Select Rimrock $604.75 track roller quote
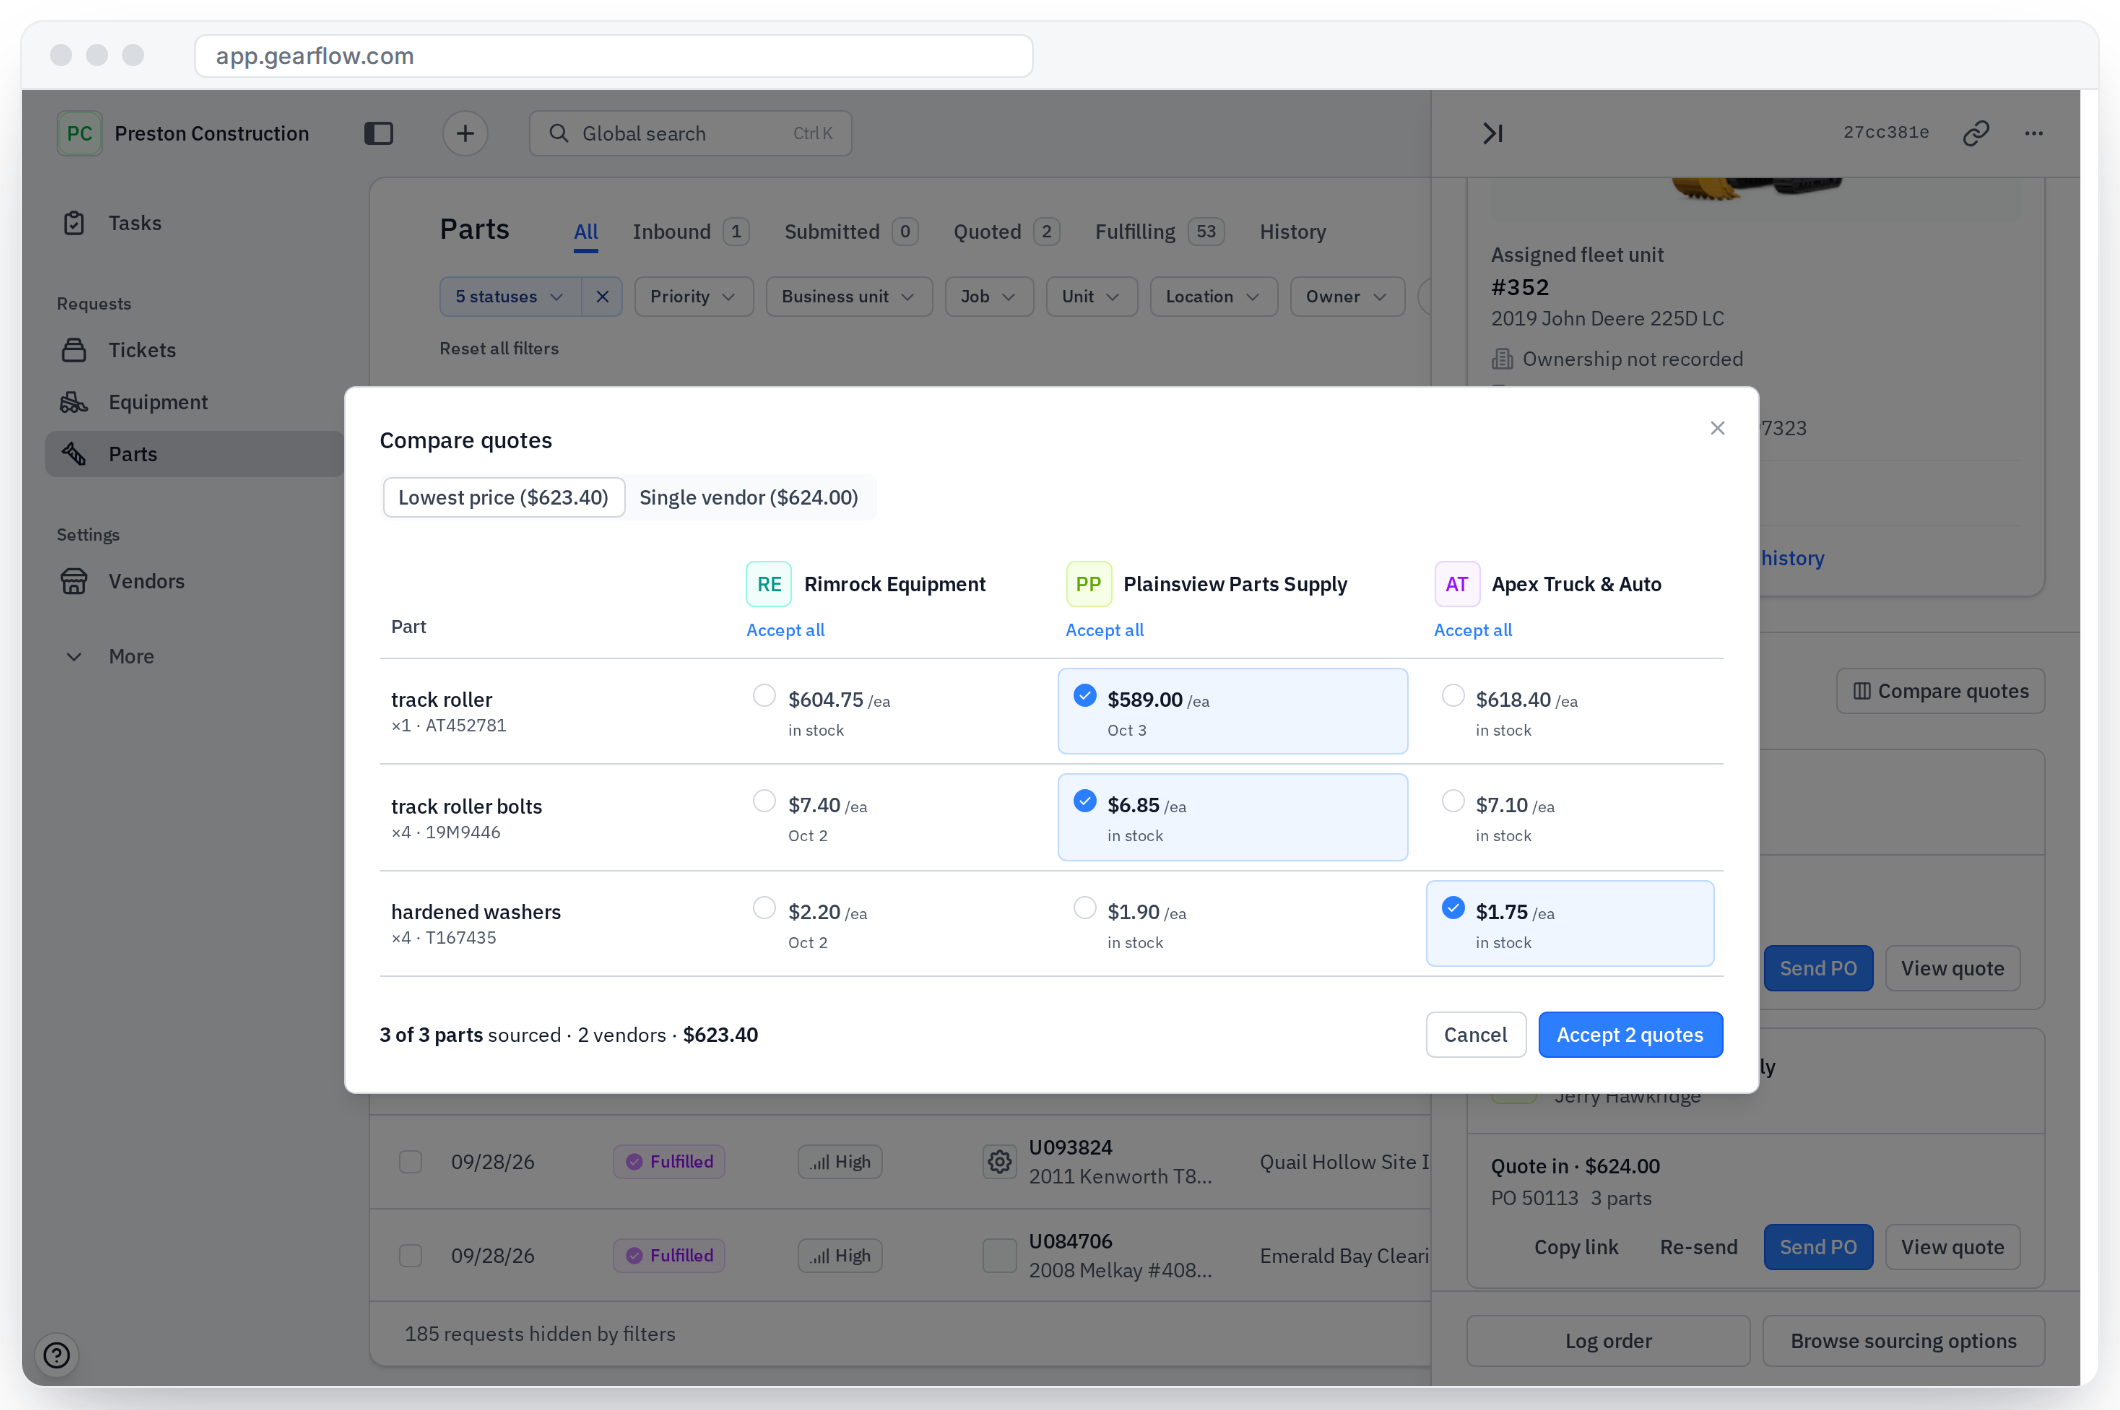This screenshot has height=1410, width=2120. (x=764, y=696)
